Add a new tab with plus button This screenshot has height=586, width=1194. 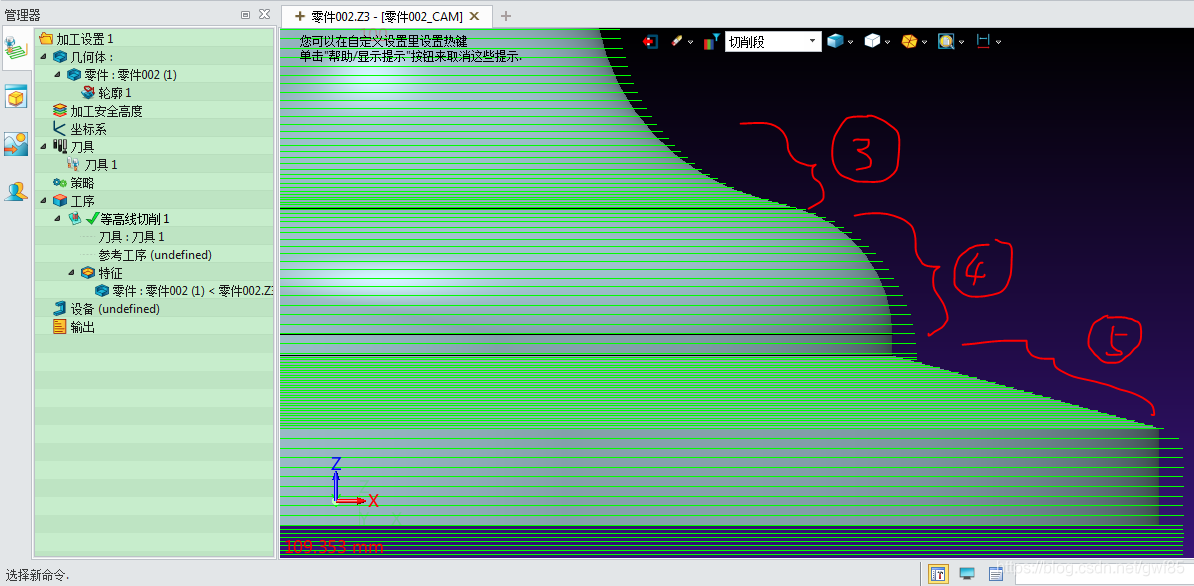pyautogui.click(x=506, y=16)
